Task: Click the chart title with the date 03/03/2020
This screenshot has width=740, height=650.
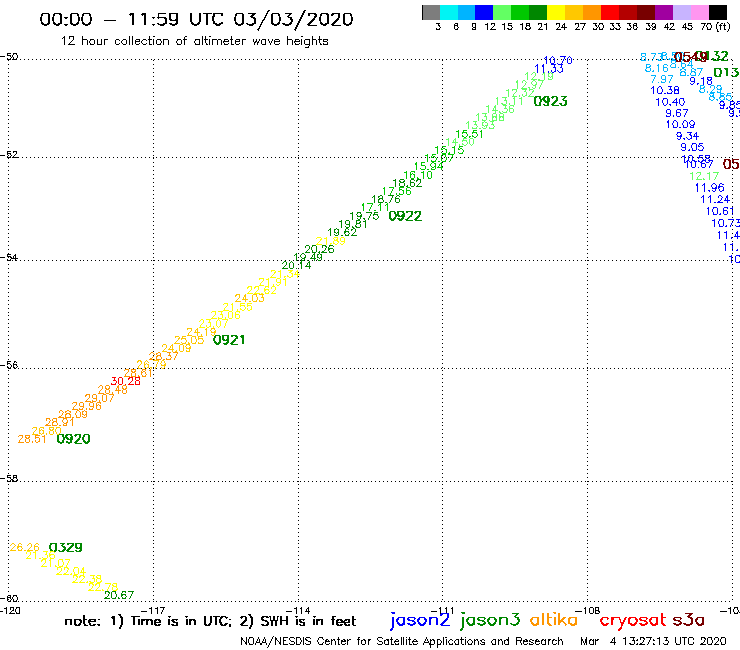Action: (196, 19)
